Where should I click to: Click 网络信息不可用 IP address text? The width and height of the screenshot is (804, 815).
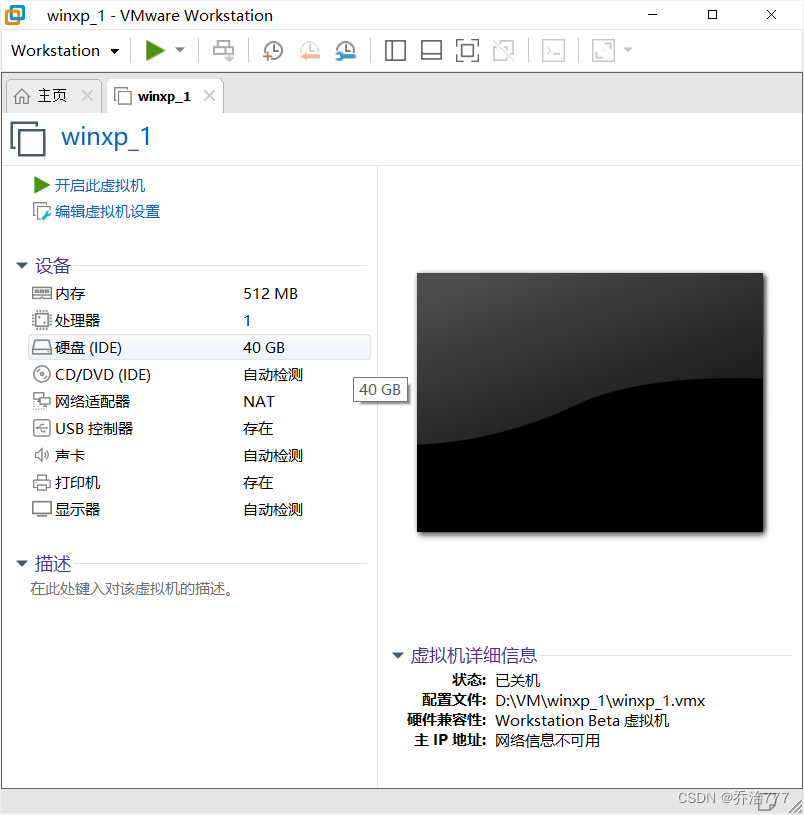click(x=547, y=741)
